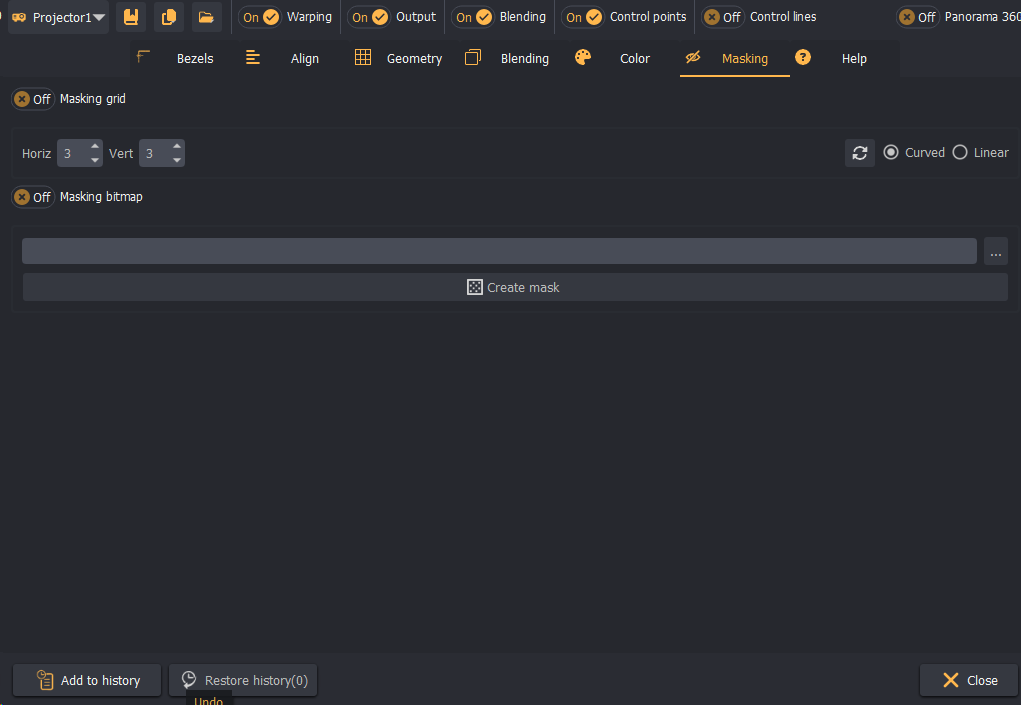Click the save configuration icon
Viewport: 1021px width, 705px height.
[x=131, y=17]
